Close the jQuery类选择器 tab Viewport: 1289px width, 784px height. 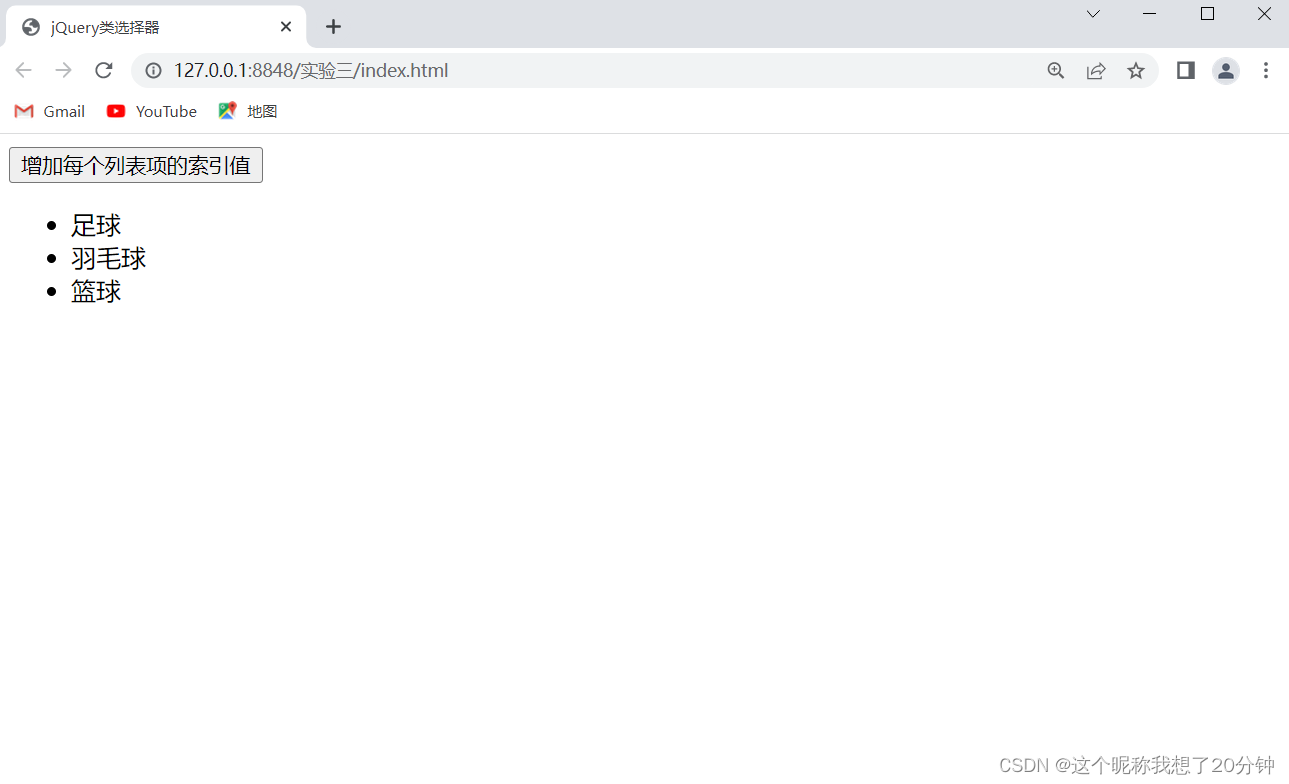[286, 27]
